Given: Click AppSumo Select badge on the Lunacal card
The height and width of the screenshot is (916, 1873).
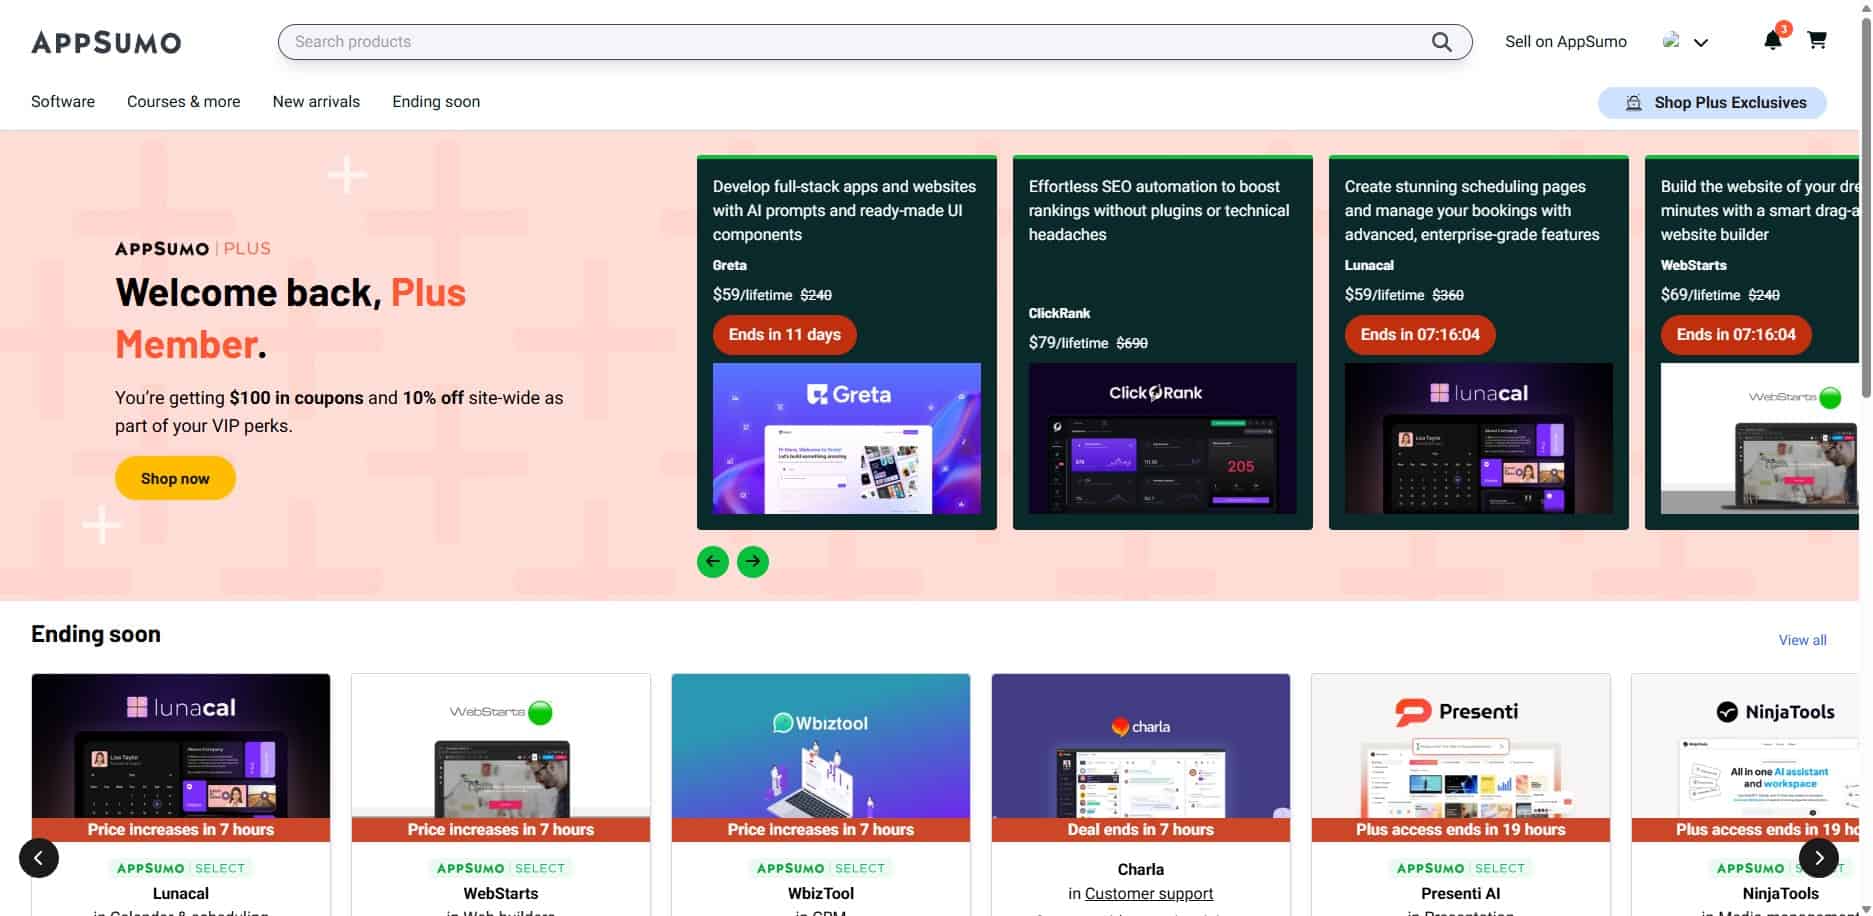Looking at the screenshot, I should tap(181, 868).
